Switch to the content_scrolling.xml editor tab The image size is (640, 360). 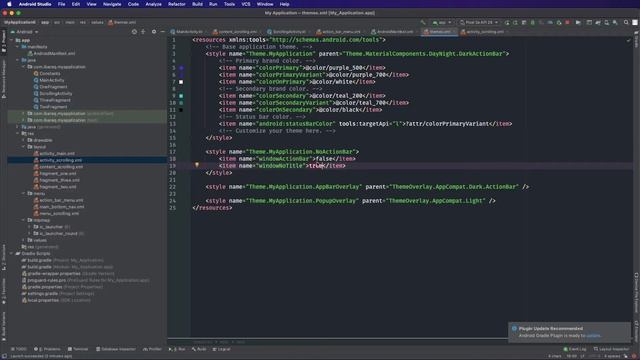tap(236, 32)
